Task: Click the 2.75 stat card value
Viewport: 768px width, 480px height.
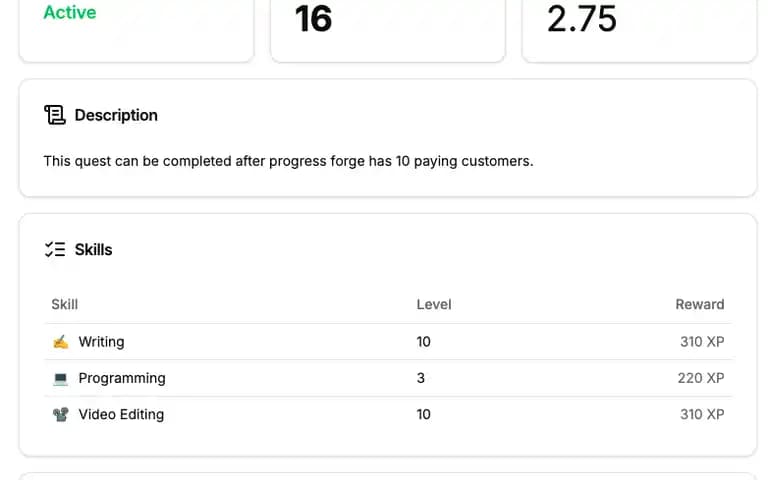Action: tap(581, 19)
